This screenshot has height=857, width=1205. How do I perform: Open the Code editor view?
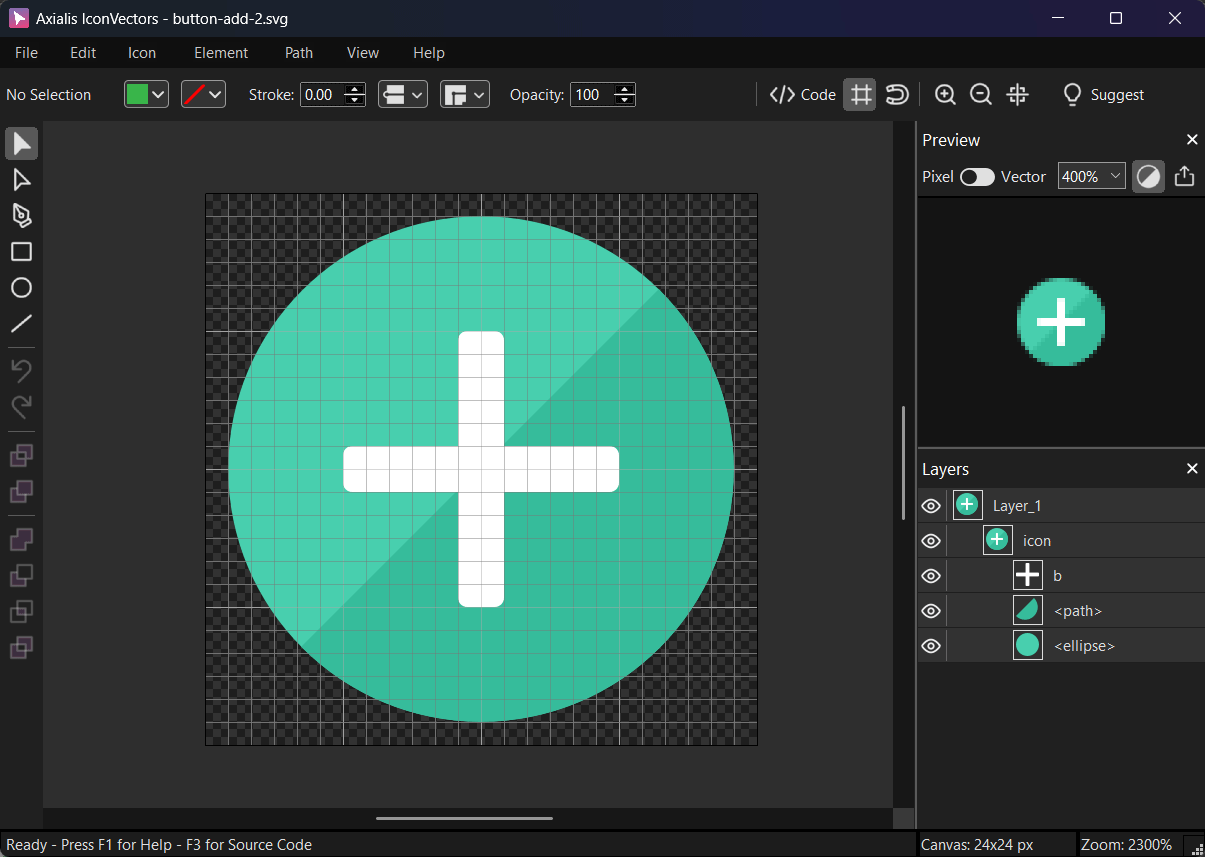[801, 94]
